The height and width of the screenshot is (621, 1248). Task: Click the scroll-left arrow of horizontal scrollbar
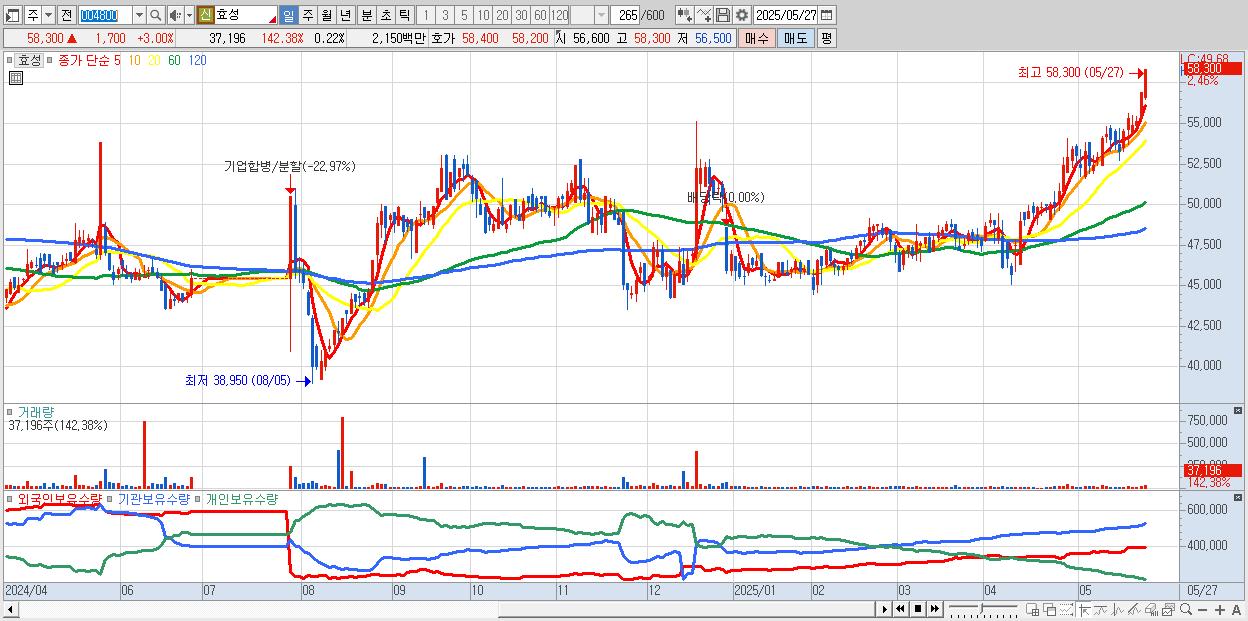coord(11,609)
